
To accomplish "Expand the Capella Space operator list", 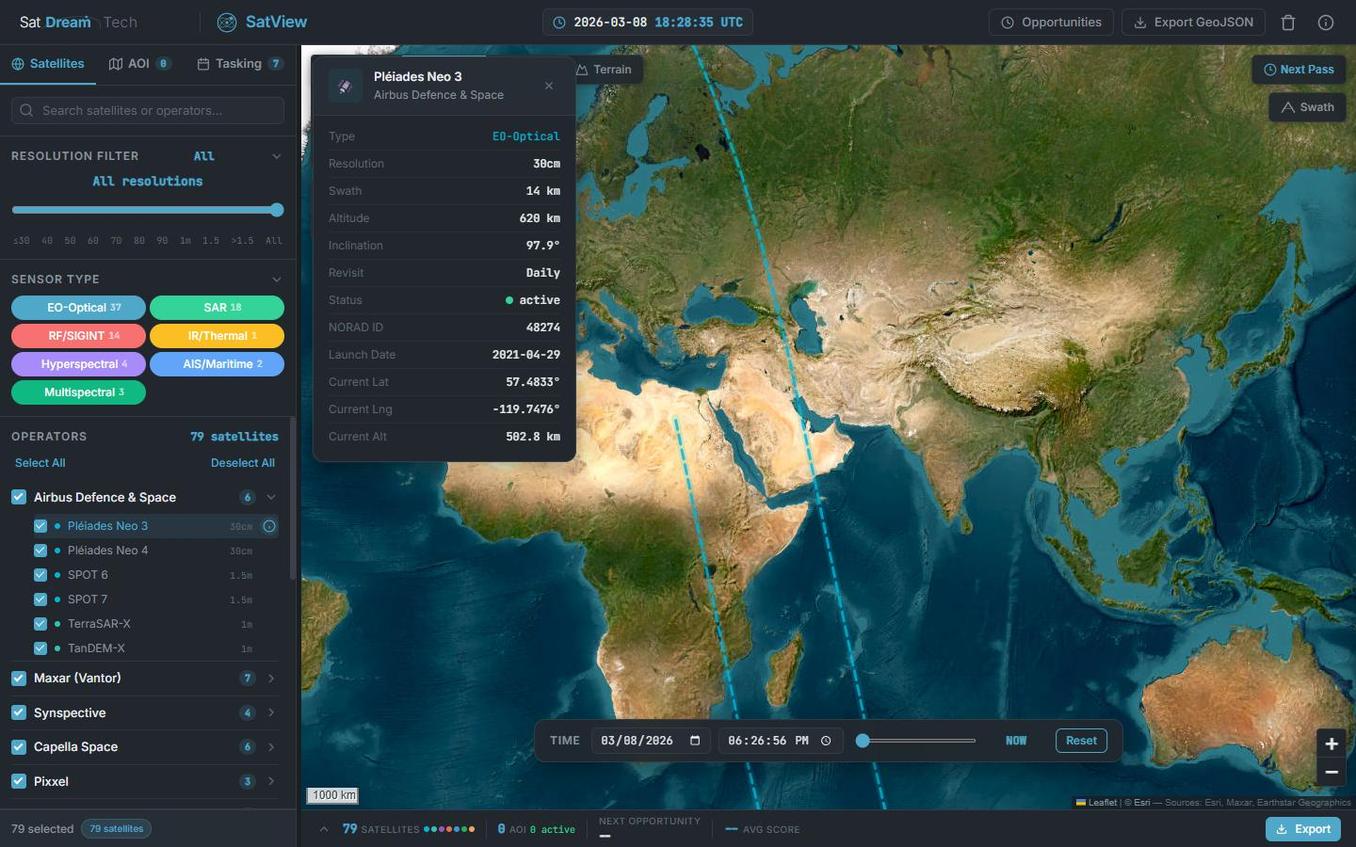I will point(271,746).
